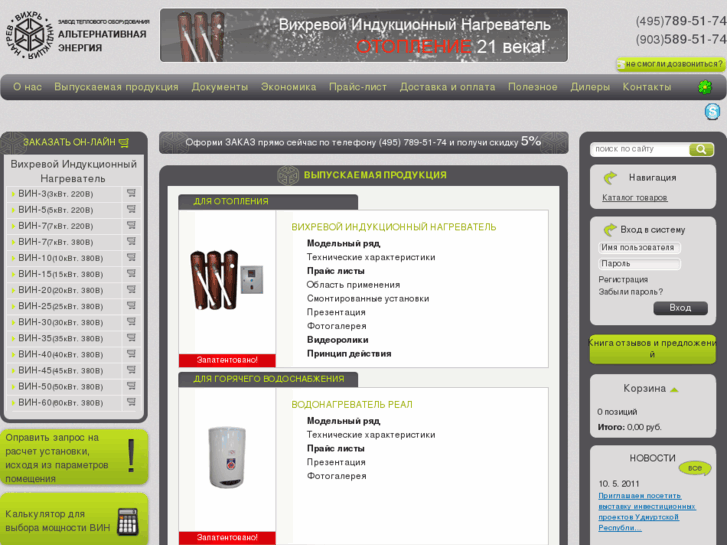Open ВИХРЕВОЙ ИНДУКЦИОННЫЙ НАГРЕВАТЕЛЬ product heading
The image size is (727, 545).
(x=394, y=227)
